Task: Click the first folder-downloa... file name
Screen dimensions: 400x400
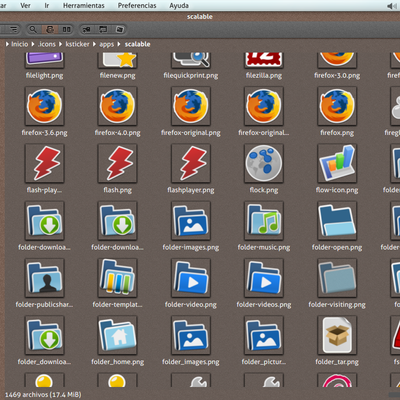Action: pyautogui.click(x=44, y=247)
